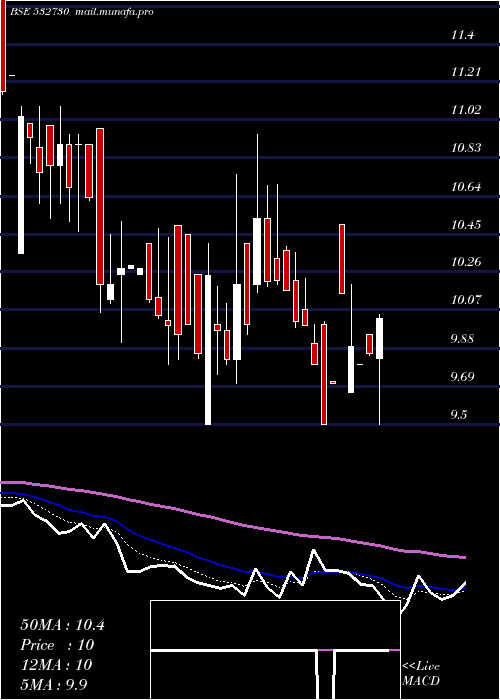Click the 9.69 price axis label
This screenshot has height=700, width=500.
click(463, 377)
